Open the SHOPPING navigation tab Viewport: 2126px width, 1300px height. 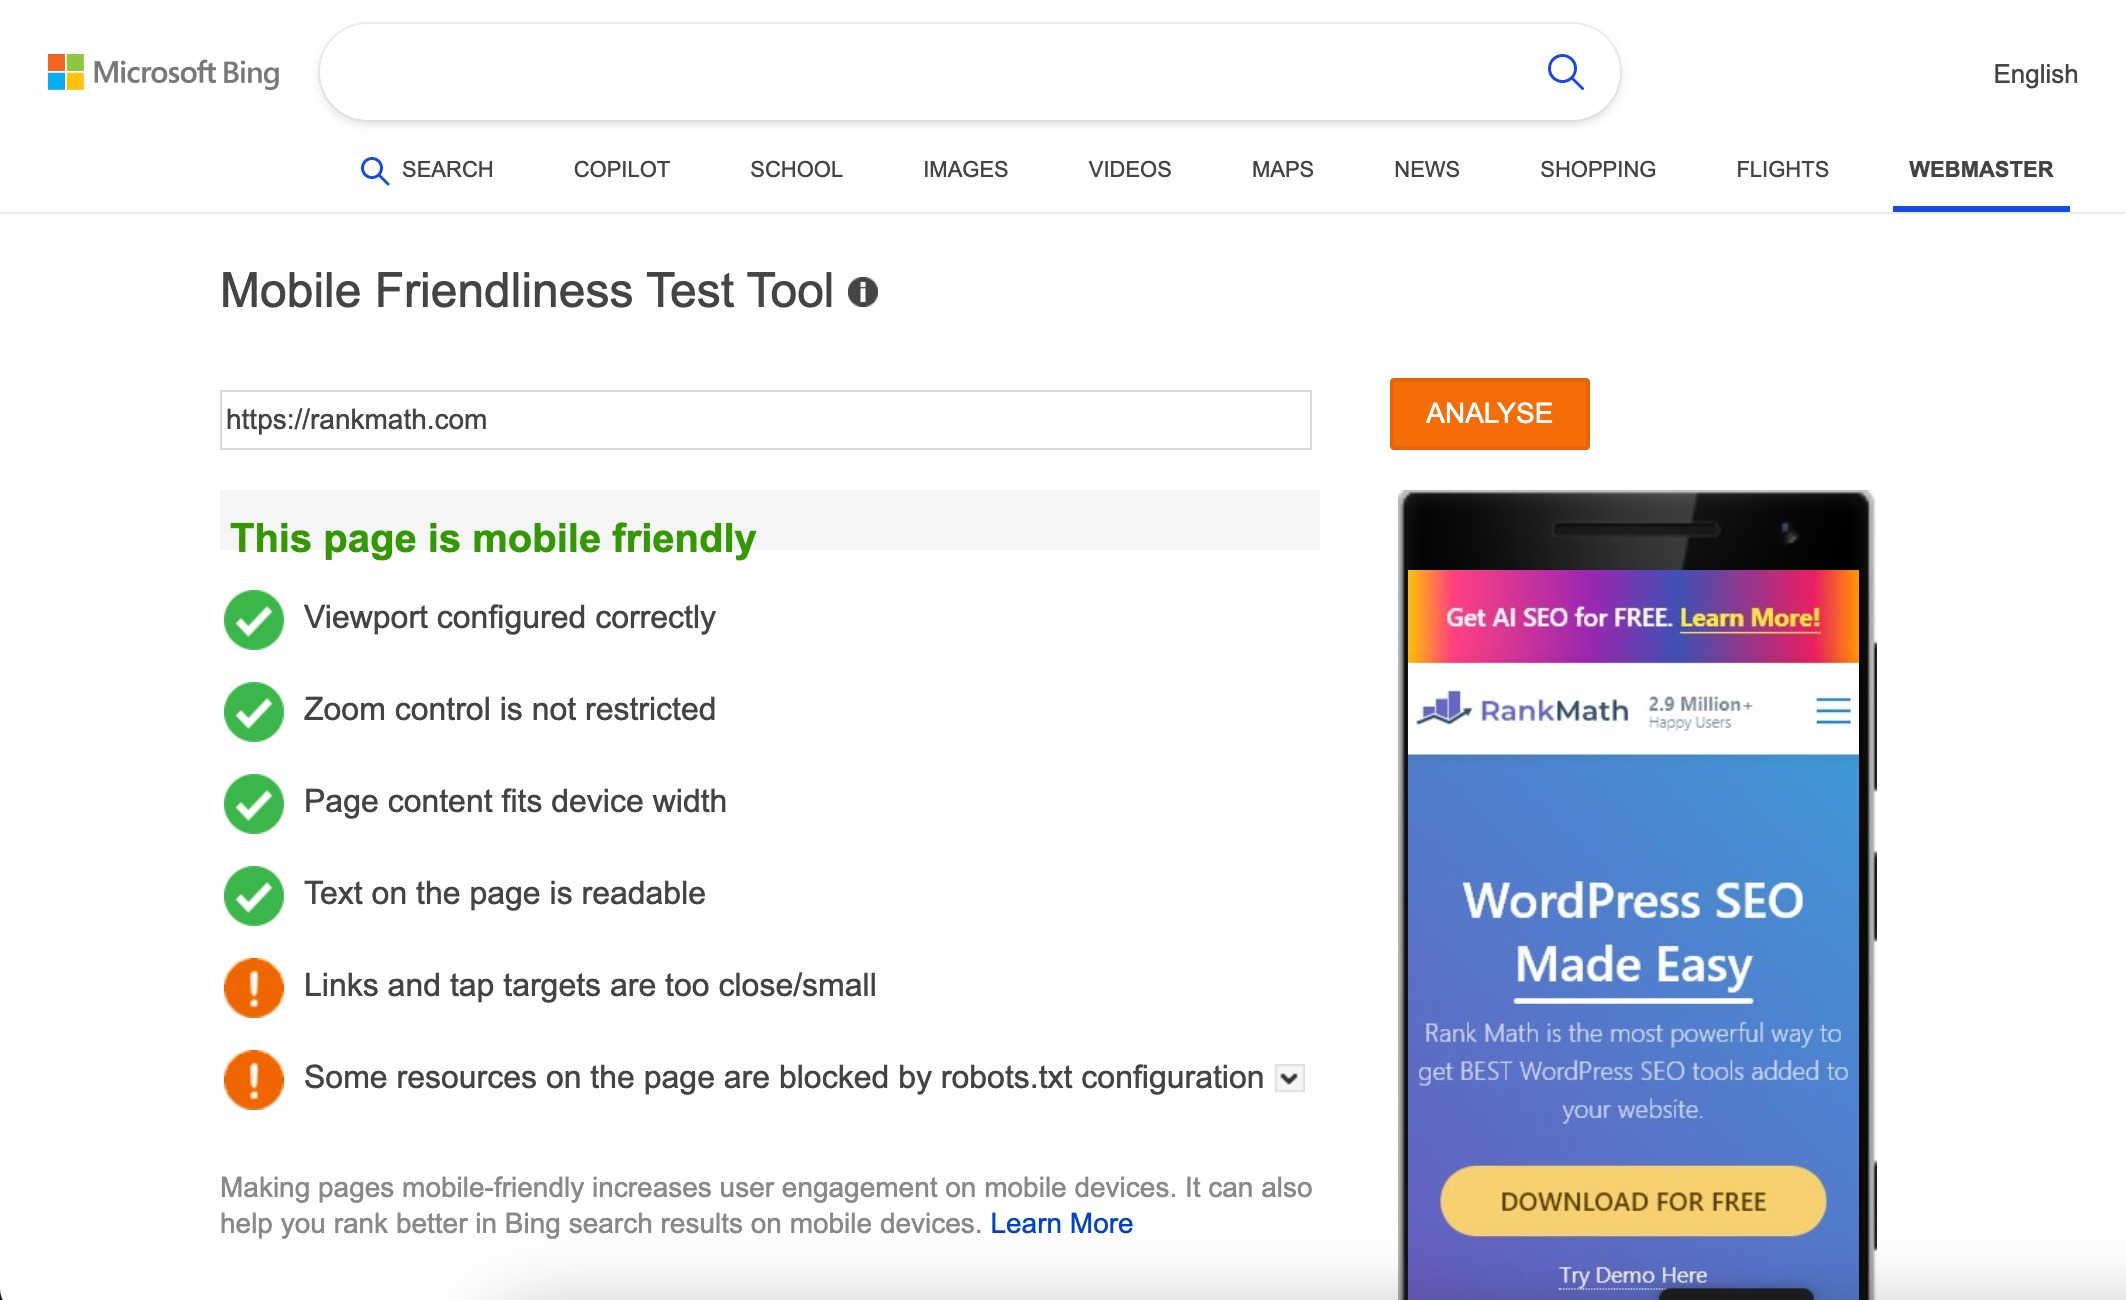click(x=1598, y=170)
